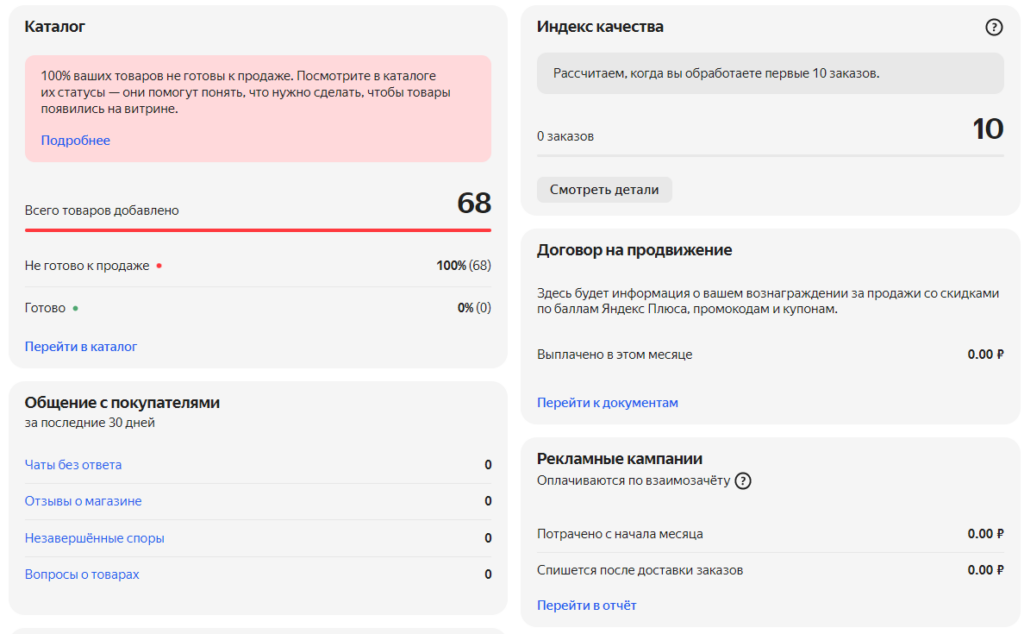
Task: Open Чаты без ответа link
Action: [x=73, y=465]
